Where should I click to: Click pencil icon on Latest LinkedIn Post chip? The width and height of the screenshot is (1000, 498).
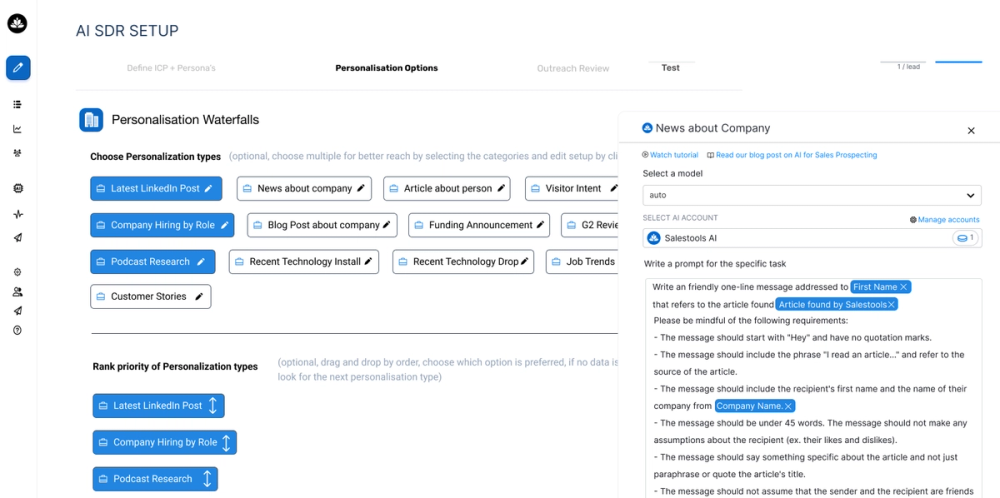209,189
